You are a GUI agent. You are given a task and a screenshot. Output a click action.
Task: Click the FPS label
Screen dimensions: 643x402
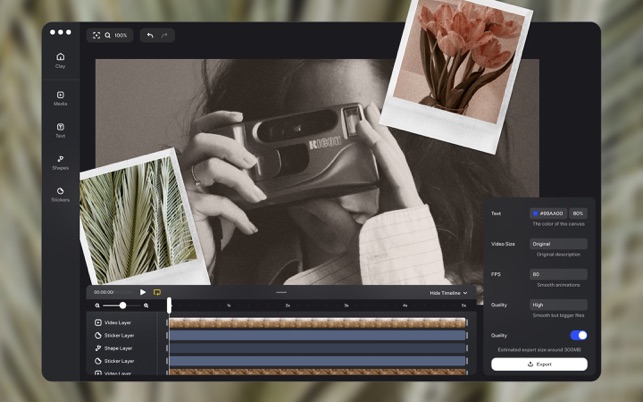pyautogui.click(x=496, y=274)
